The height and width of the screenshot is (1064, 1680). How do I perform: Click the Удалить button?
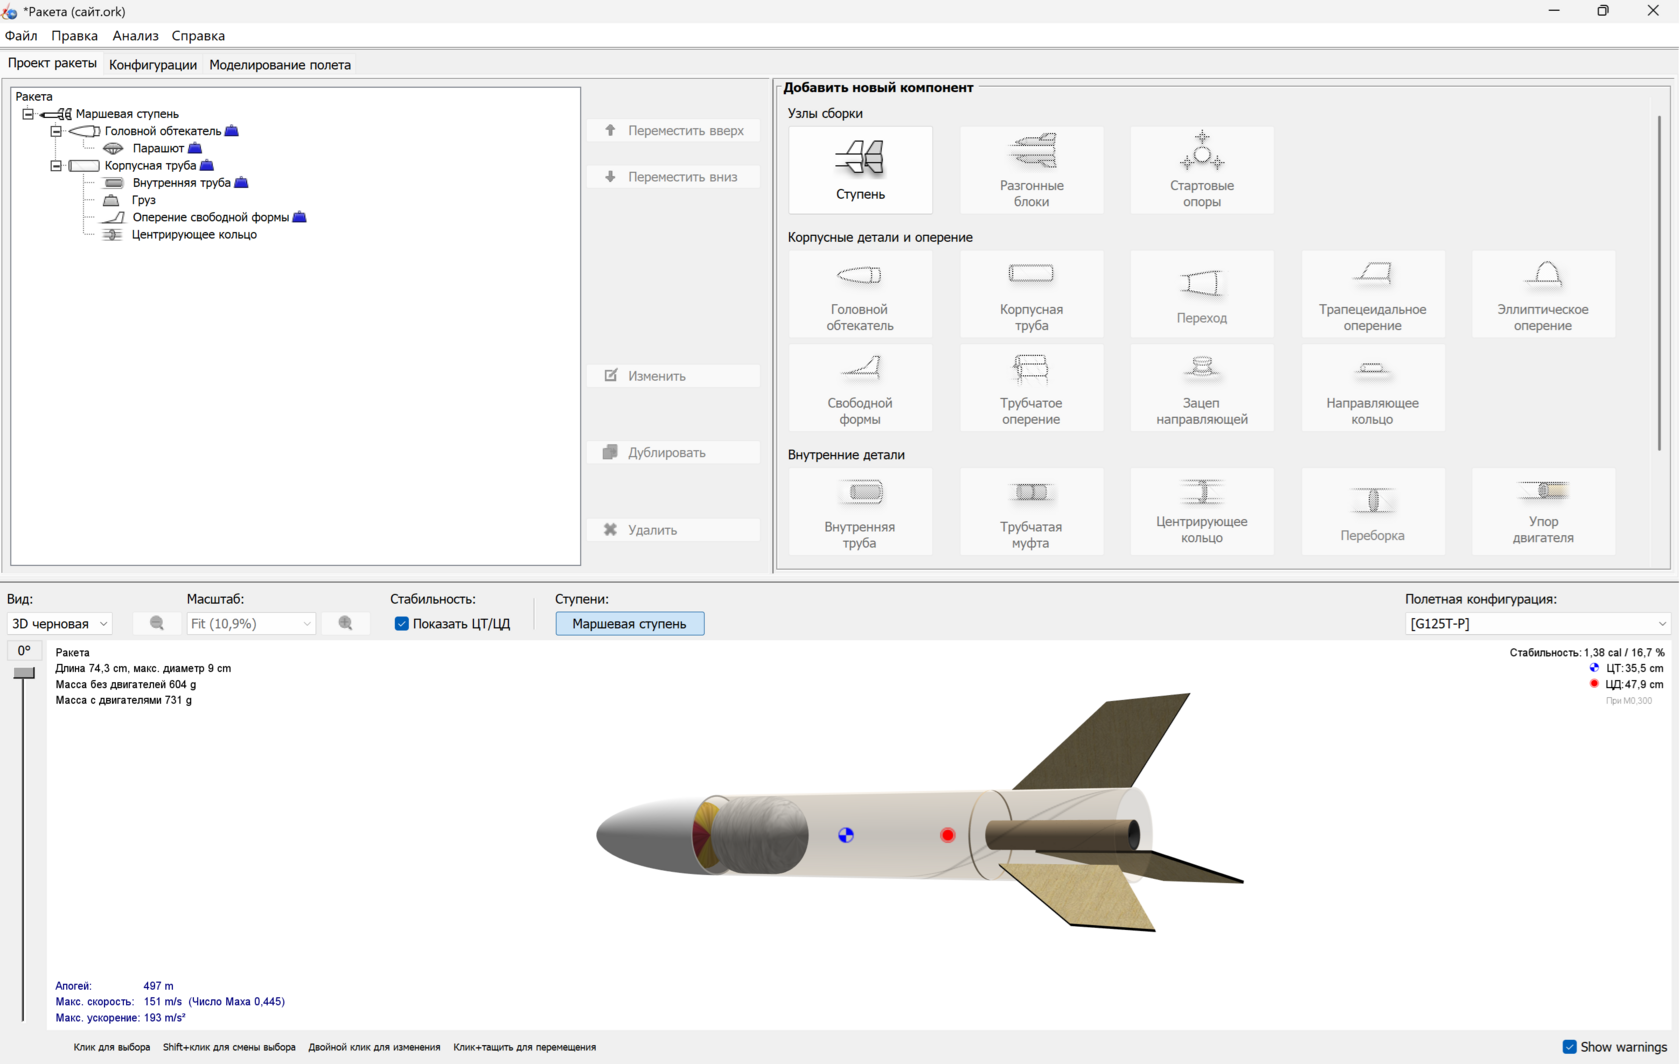pyautogui.click(x=674, y=529)
